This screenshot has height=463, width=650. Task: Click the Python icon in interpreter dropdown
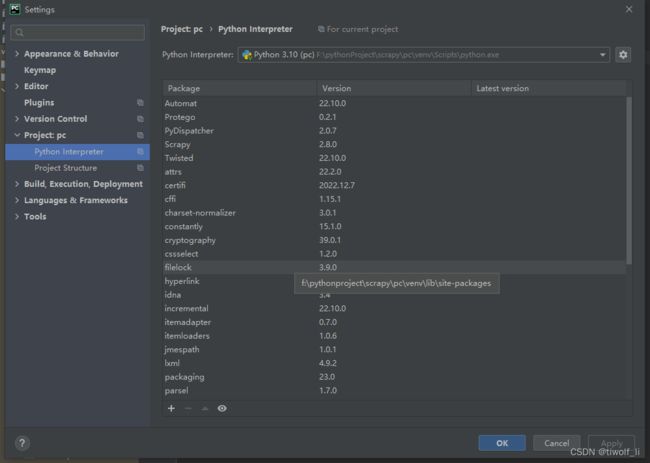coord(247,55)
